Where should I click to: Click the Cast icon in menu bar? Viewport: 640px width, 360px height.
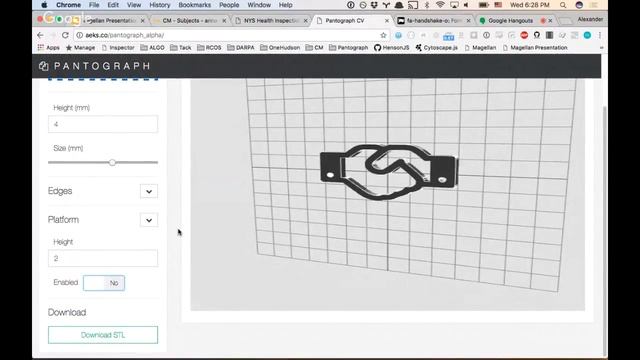413,5
